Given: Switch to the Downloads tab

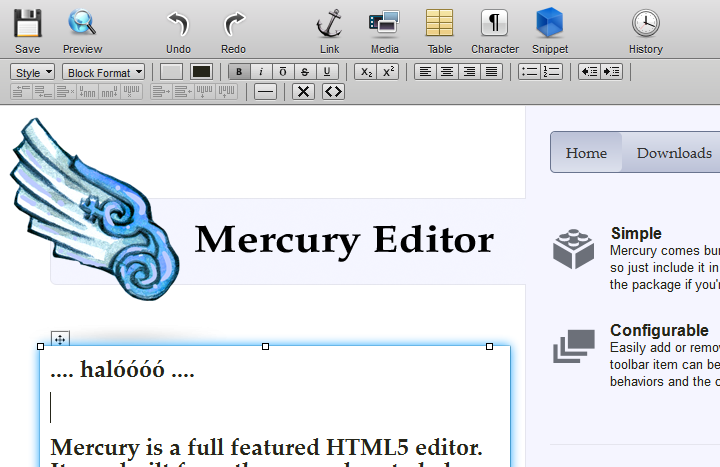Looking at the screenshot, I should 674,152.
